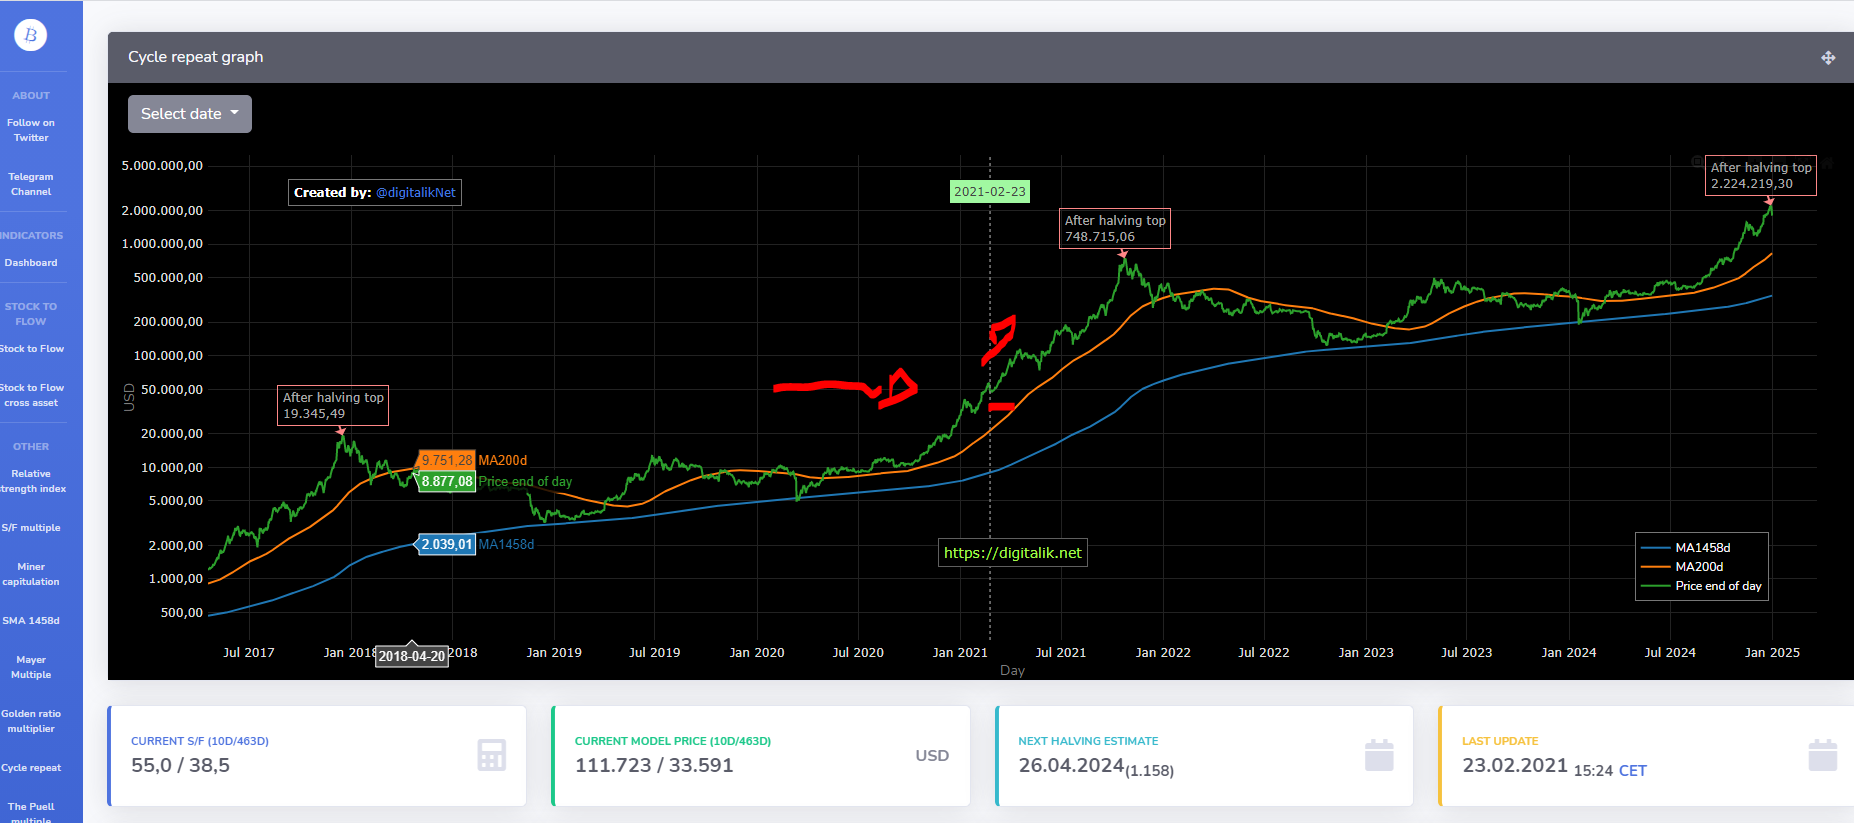Image resolution: width=1854 pixels, height=823 pixels.
Task: Open the SMA 1458d sidebar page
Action: click(x=31, y=621)
